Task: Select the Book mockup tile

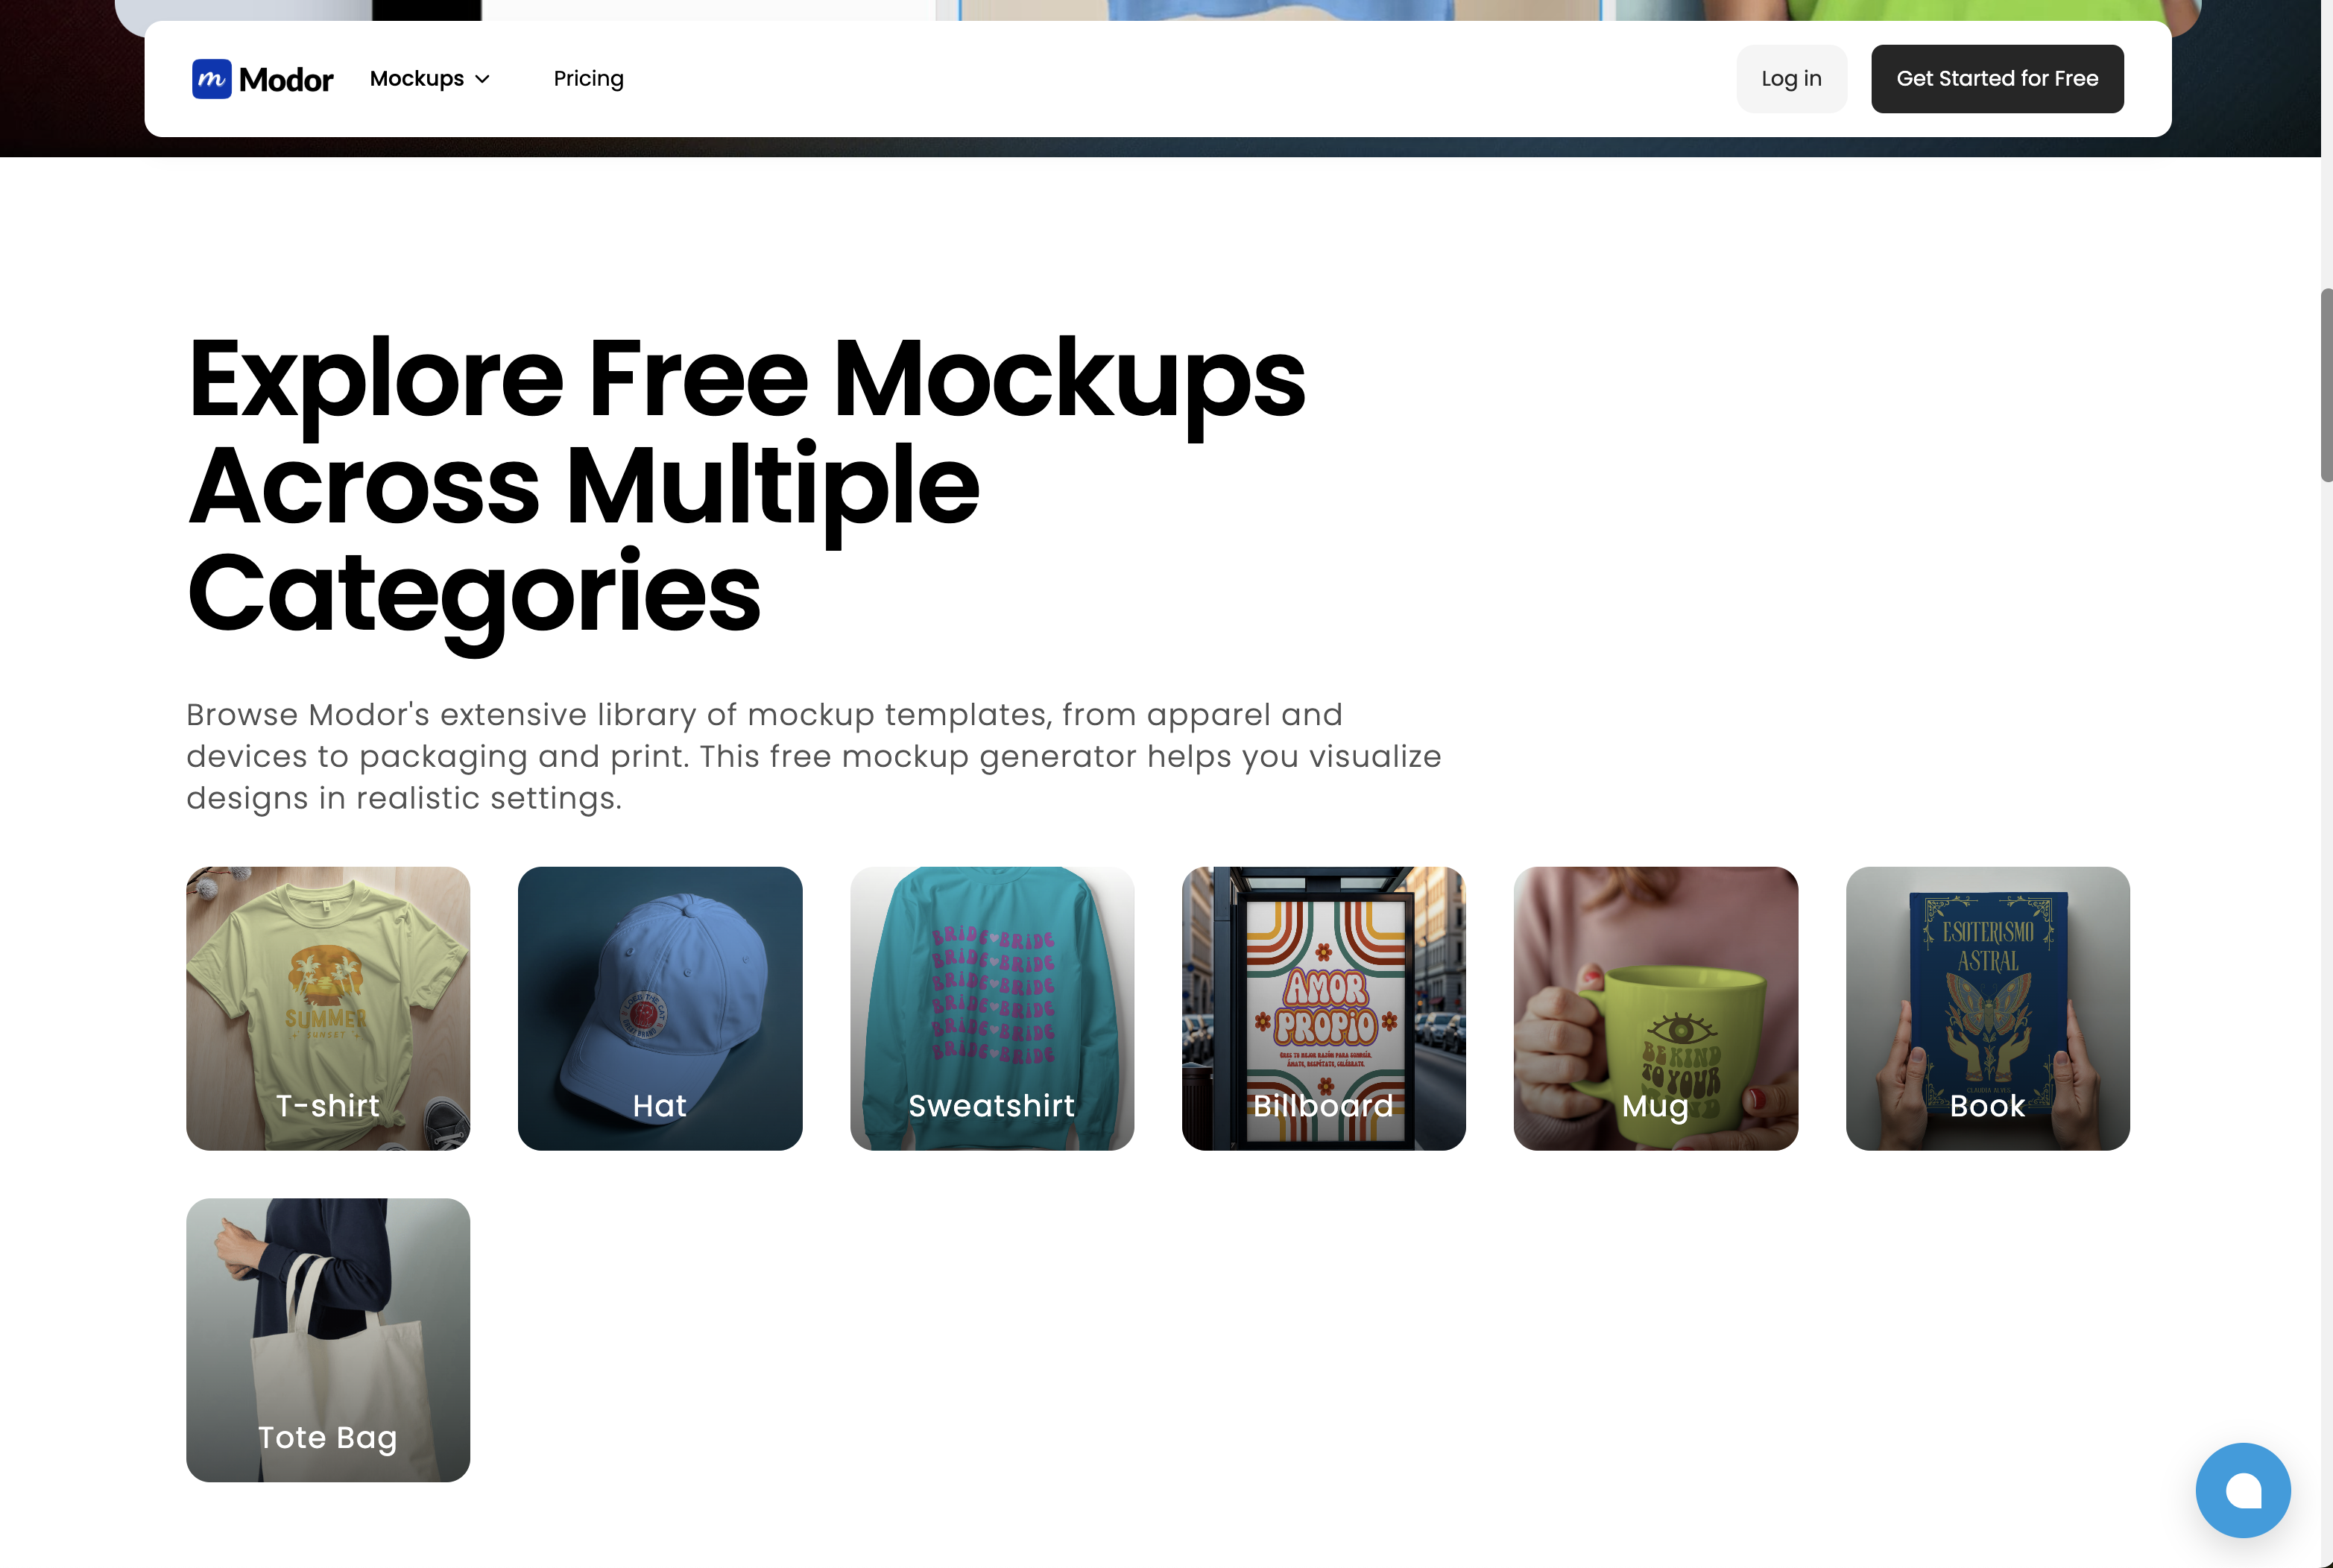Action: (x=1987, y=1008)
